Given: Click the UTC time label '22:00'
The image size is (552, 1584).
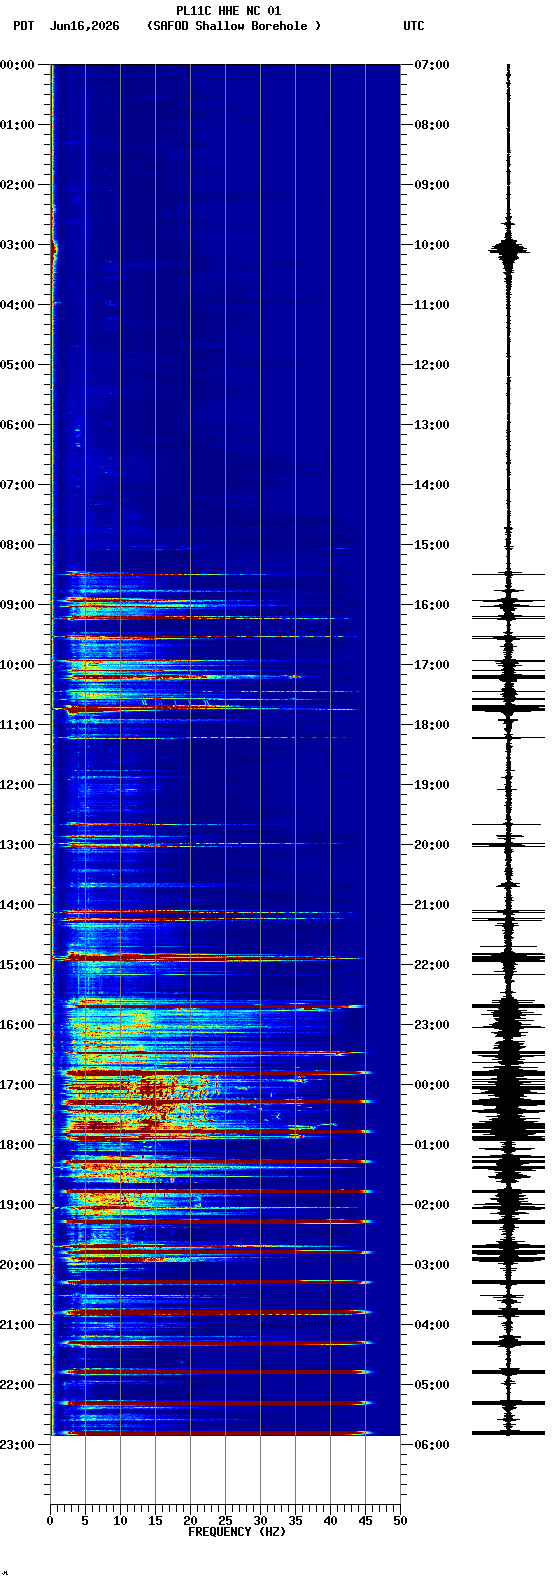Looking at the screenshot, I should [x=432, y=965].
